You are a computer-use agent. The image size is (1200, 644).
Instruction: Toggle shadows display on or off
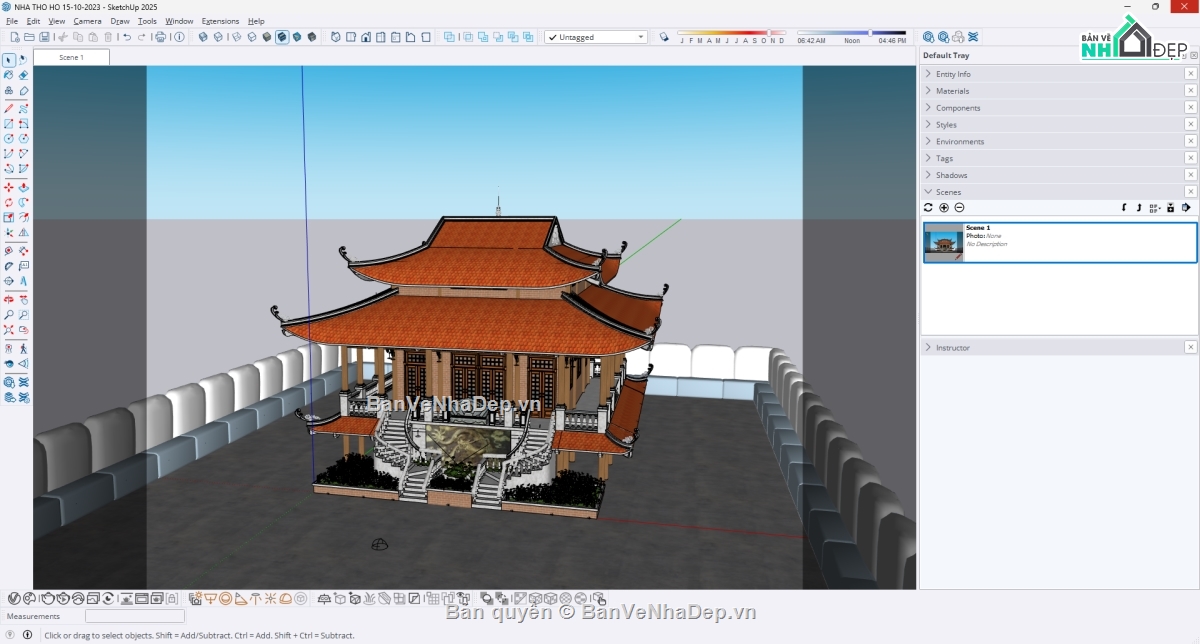[x=664, y=37]
